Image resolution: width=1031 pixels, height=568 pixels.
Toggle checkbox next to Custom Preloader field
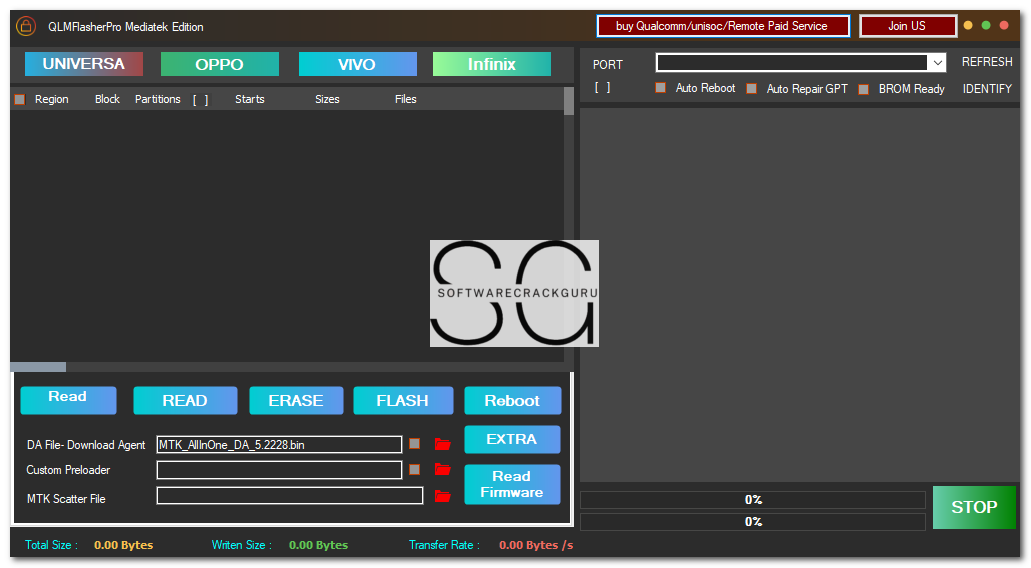click(x=414, y=469)
